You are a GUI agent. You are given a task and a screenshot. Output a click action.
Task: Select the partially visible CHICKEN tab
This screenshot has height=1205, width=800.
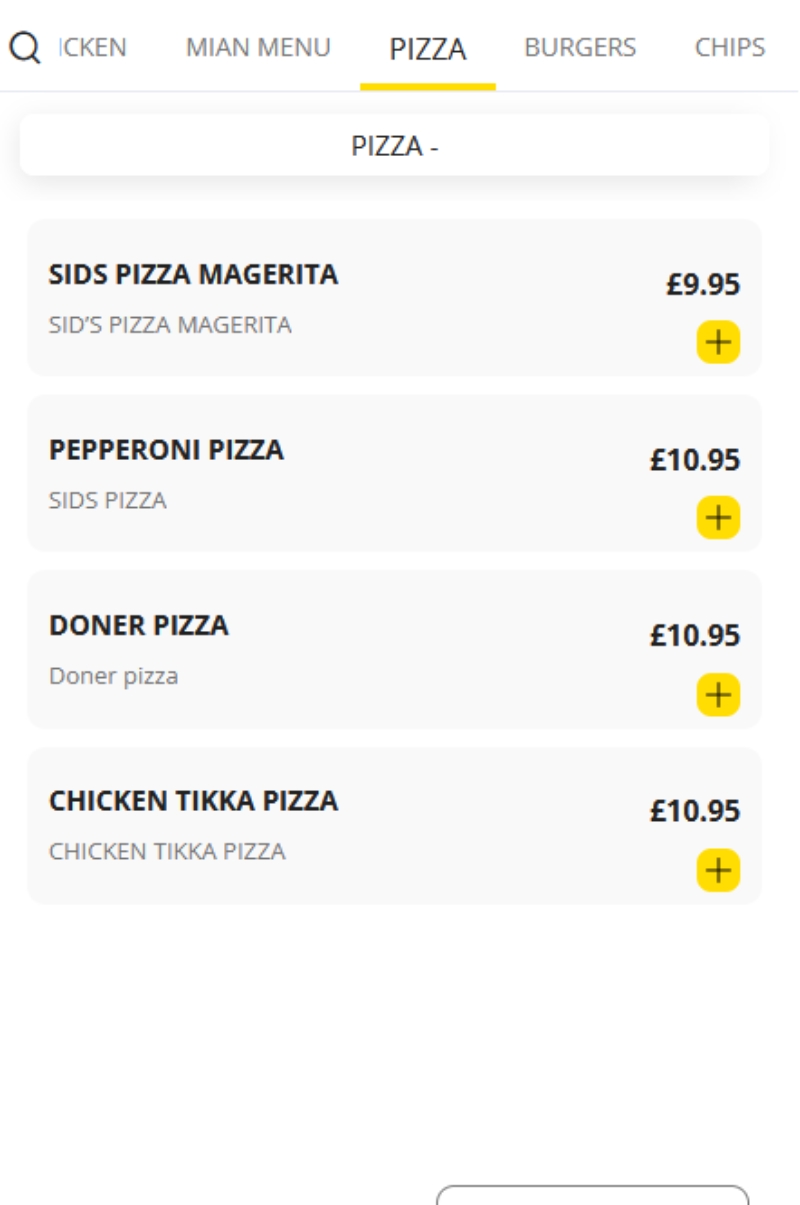coord(93,47)
